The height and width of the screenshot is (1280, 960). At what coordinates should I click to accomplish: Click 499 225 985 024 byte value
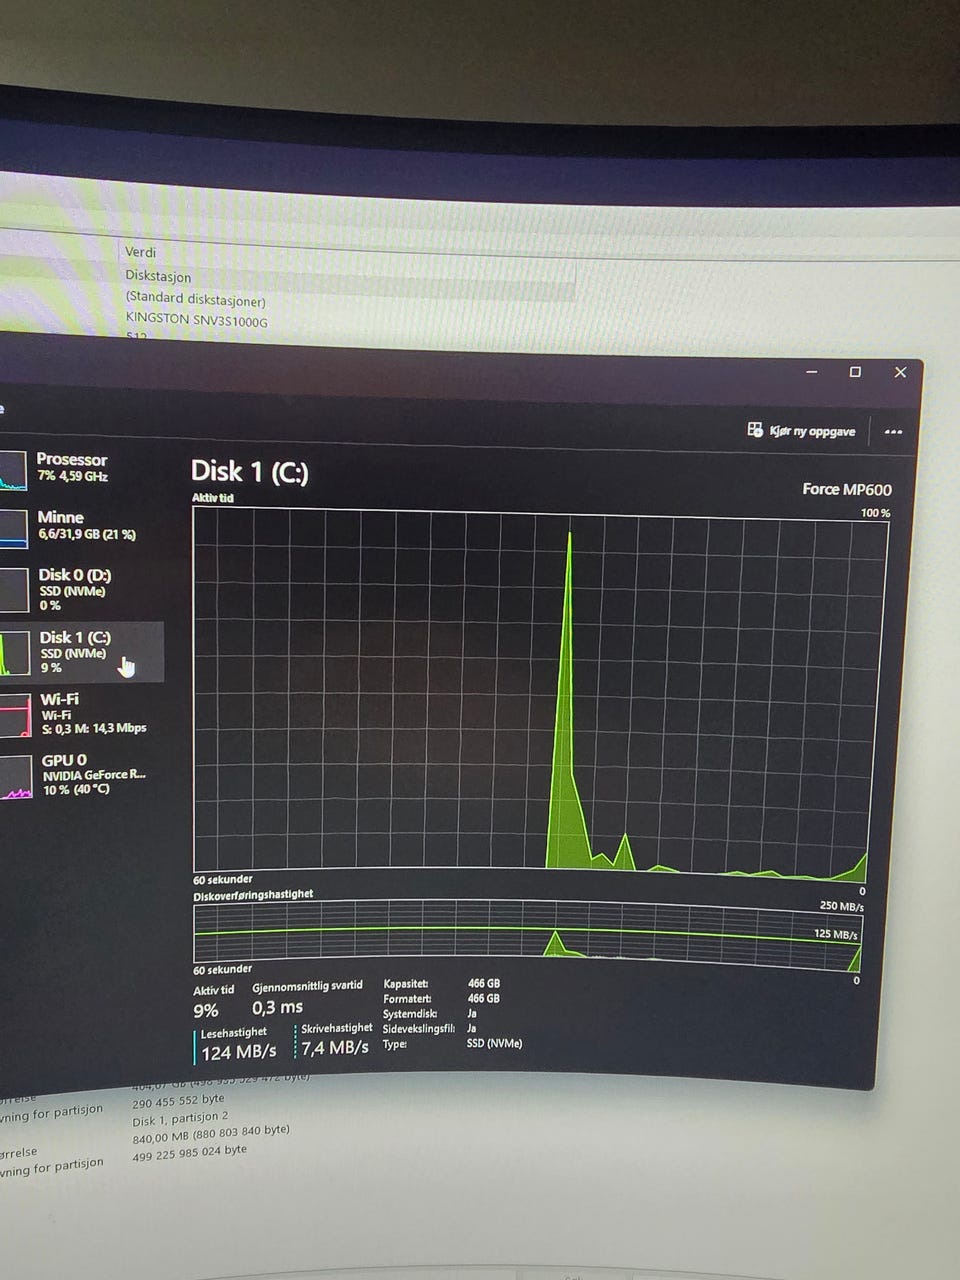(x=189, y=1153)
